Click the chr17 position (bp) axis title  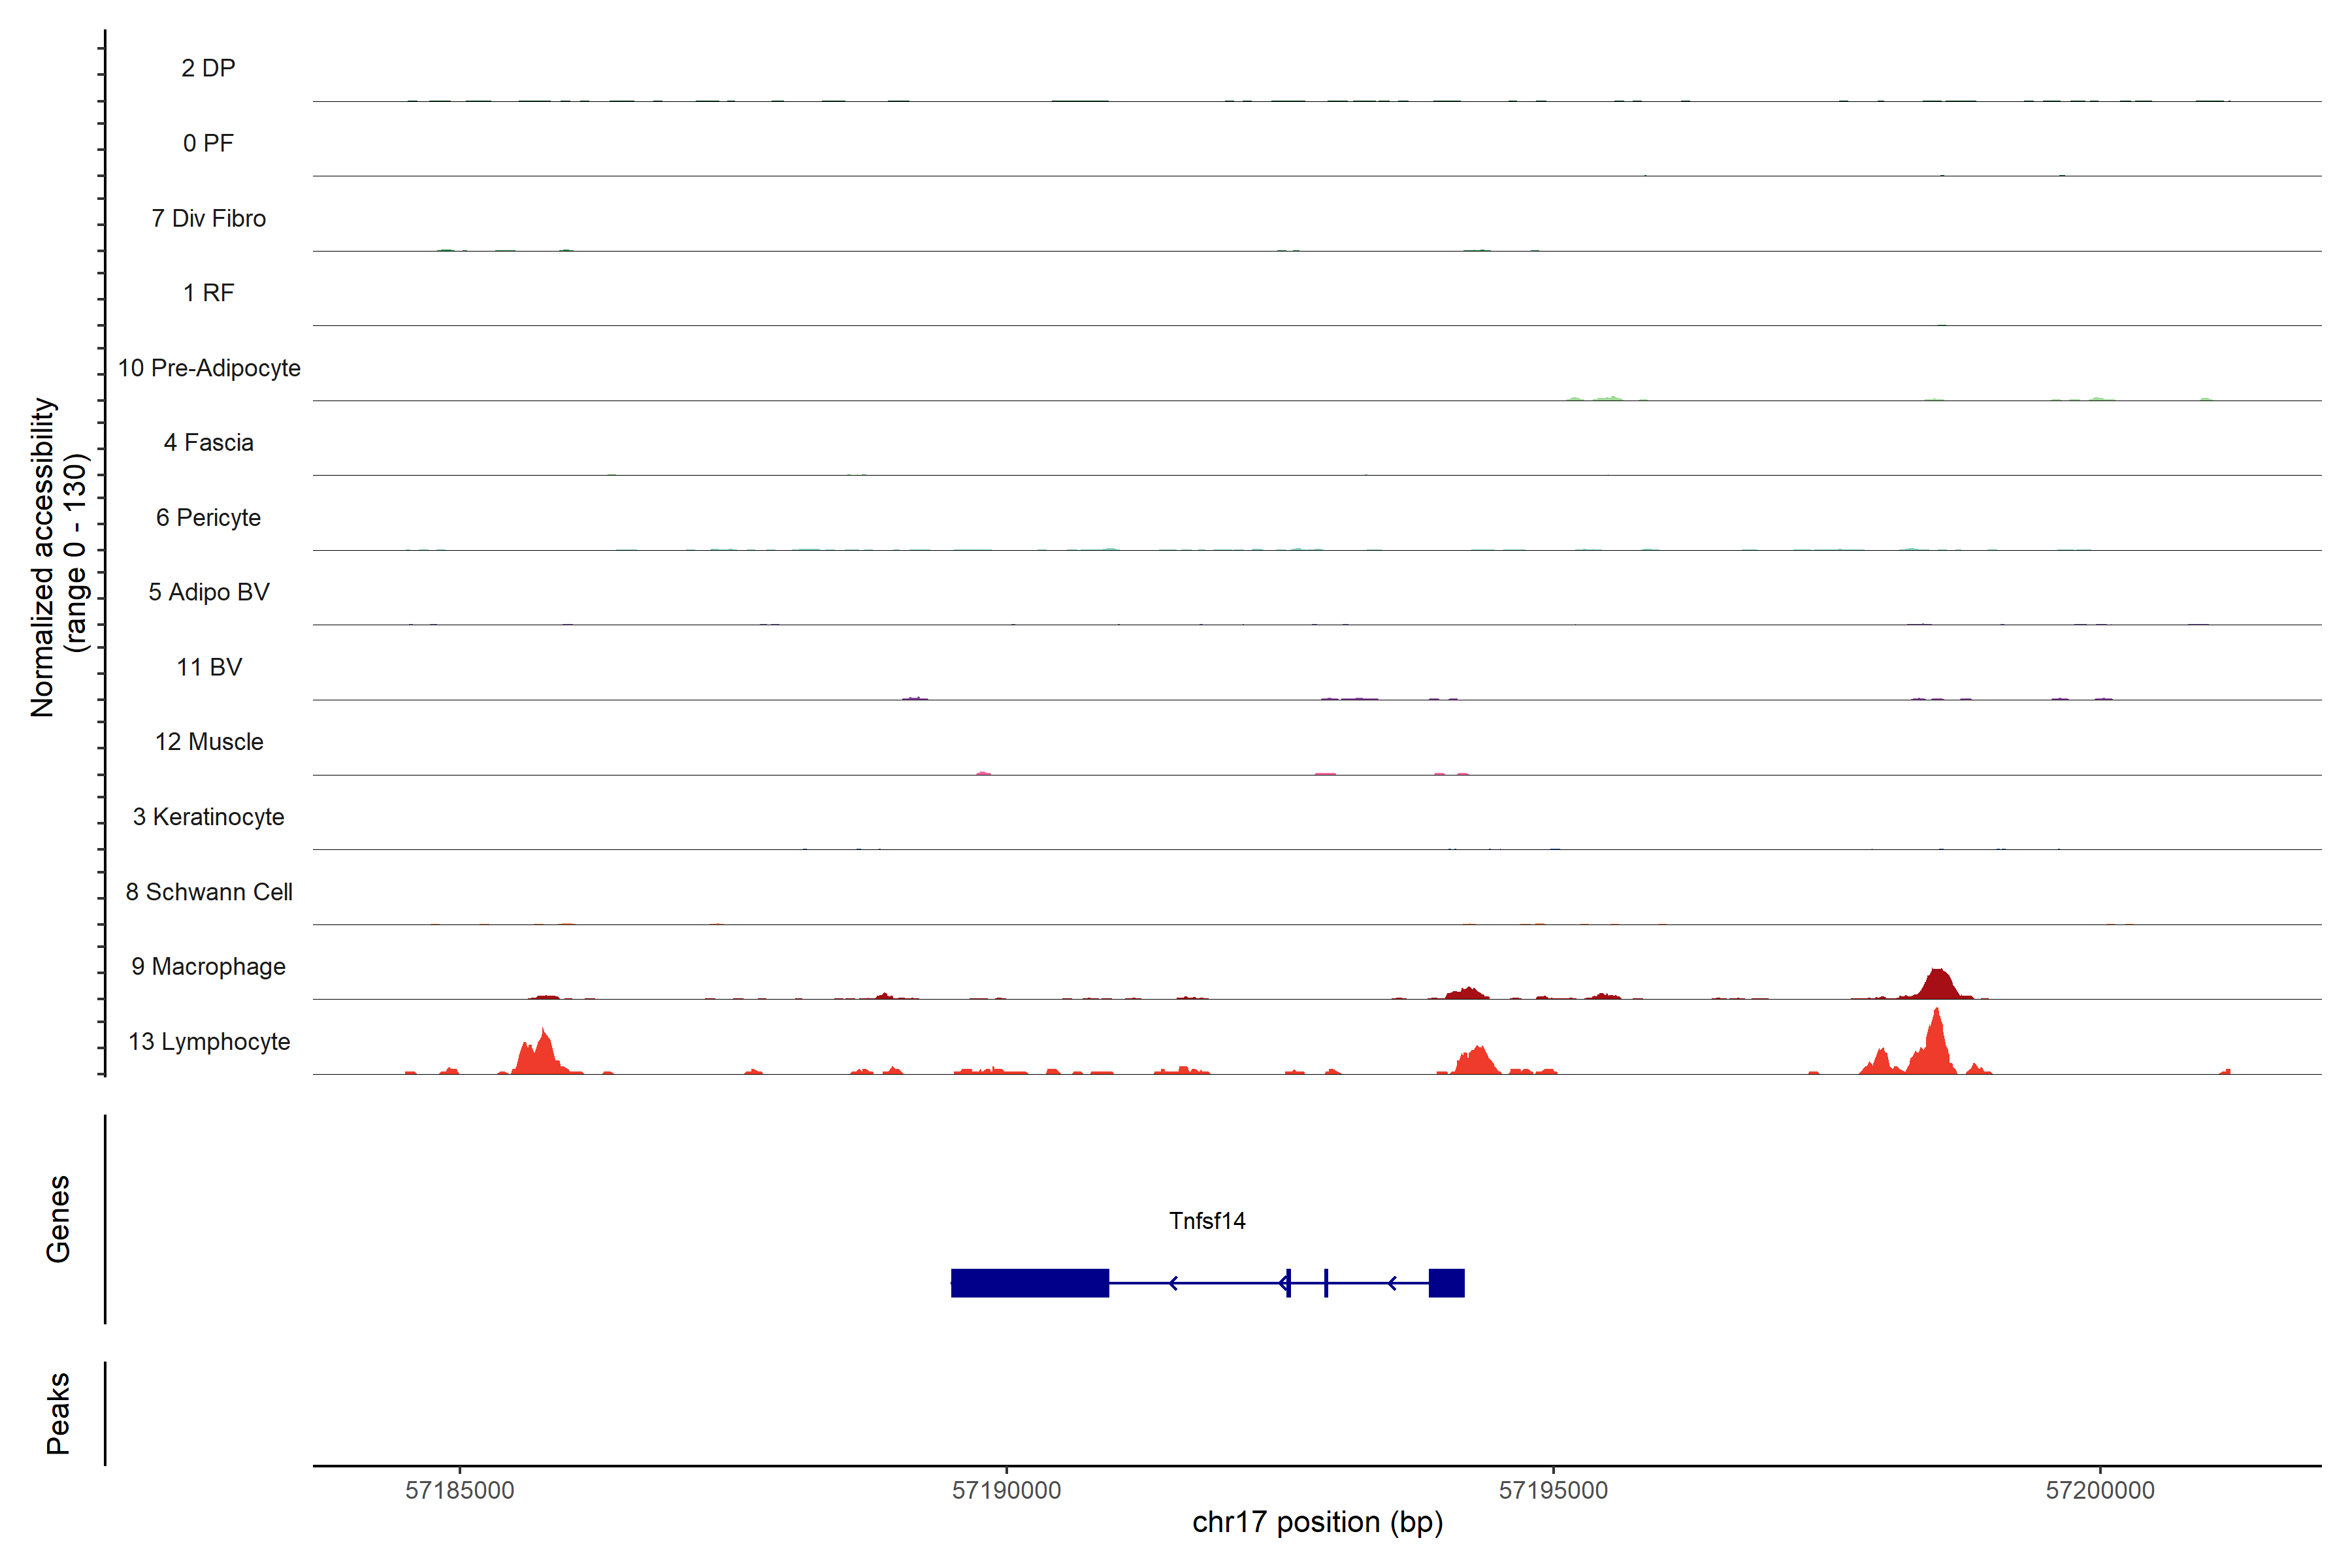click(x=1317, y=1522)
